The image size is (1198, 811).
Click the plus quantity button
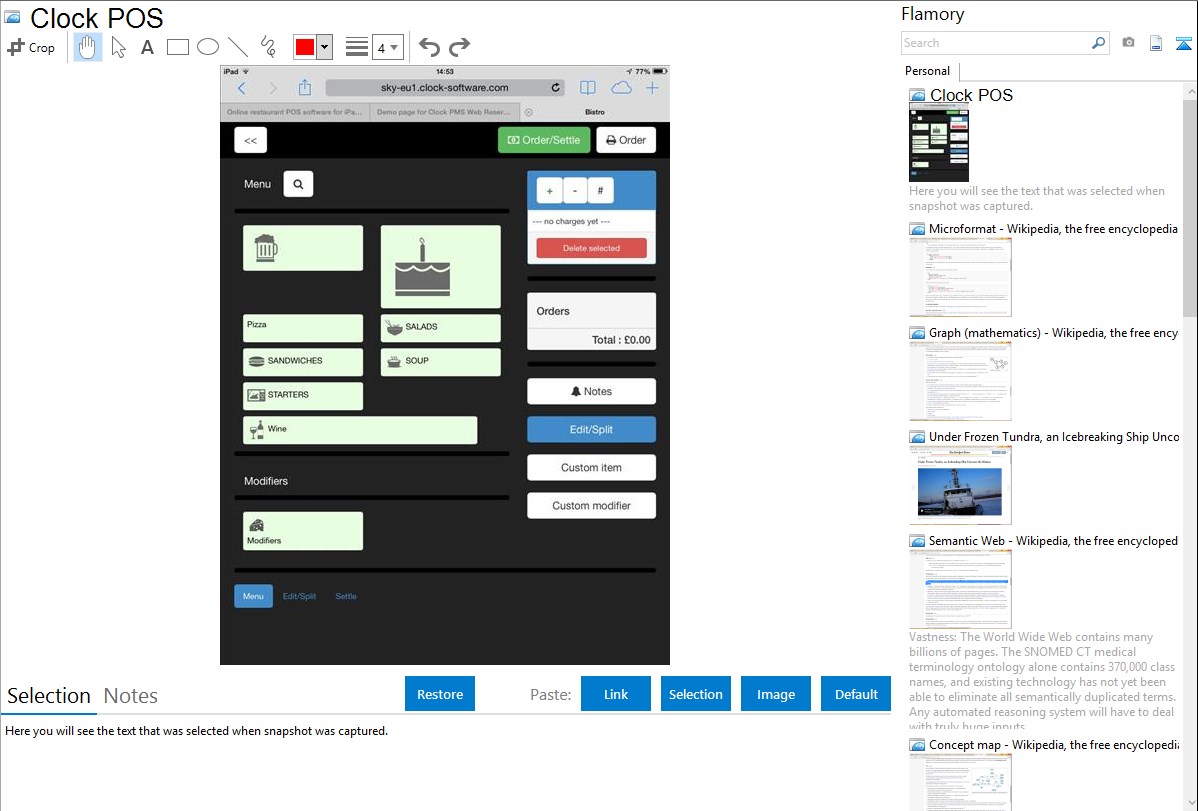(549, 191)
